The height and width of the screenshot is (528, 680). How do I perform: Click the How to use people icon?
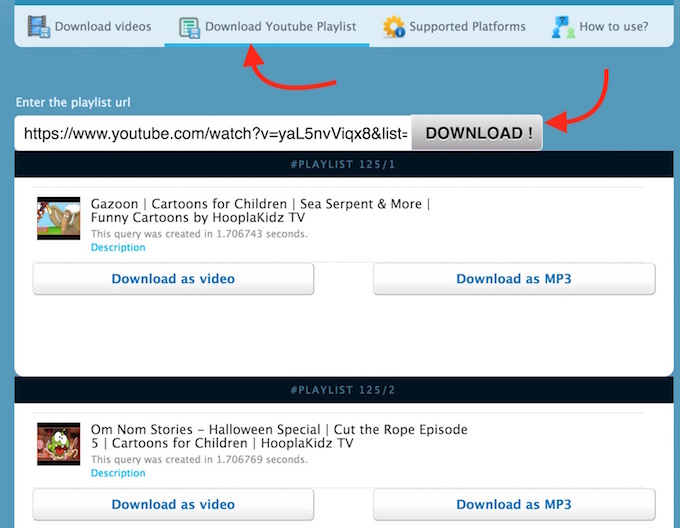(563, 27)
